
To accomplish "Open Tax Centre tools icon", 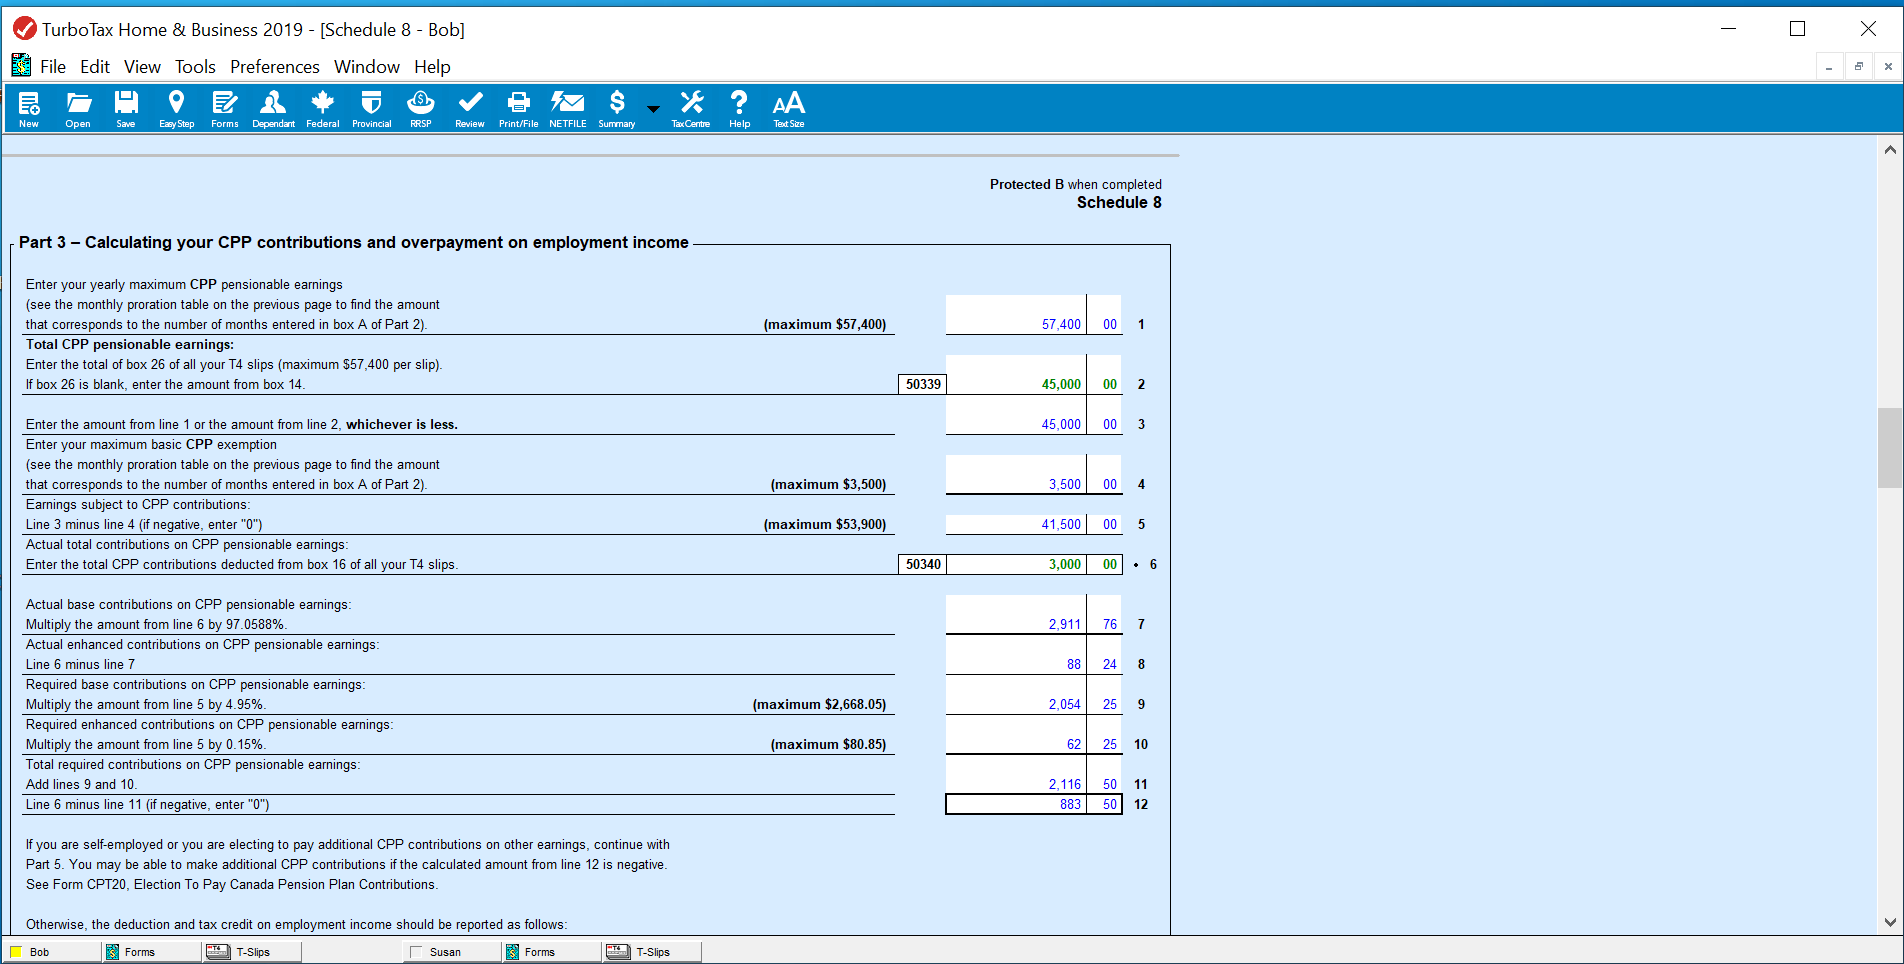I will [x=690, y=109].
